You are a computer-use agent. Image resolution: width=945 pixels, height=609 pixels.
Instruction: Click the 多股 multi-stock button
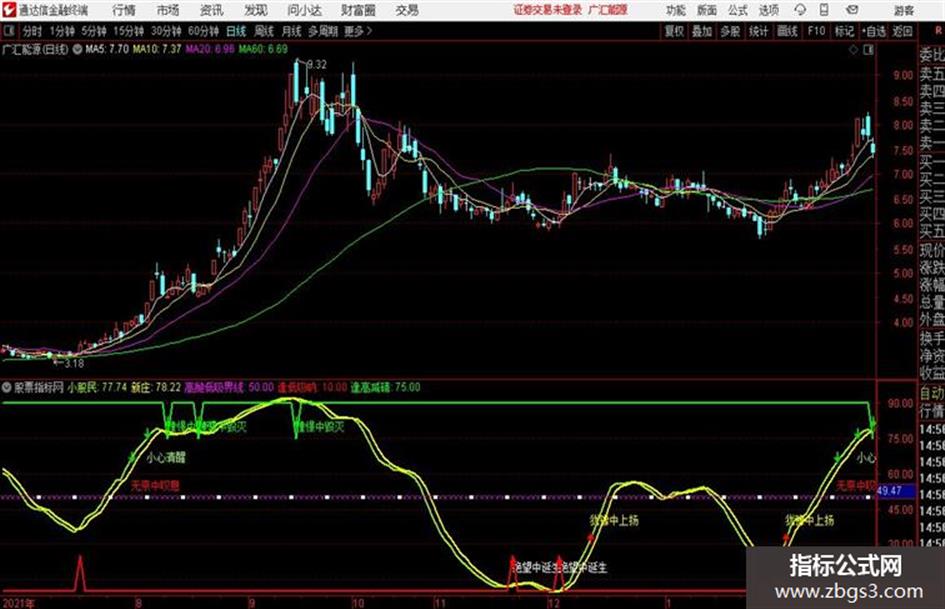point(730,31)
